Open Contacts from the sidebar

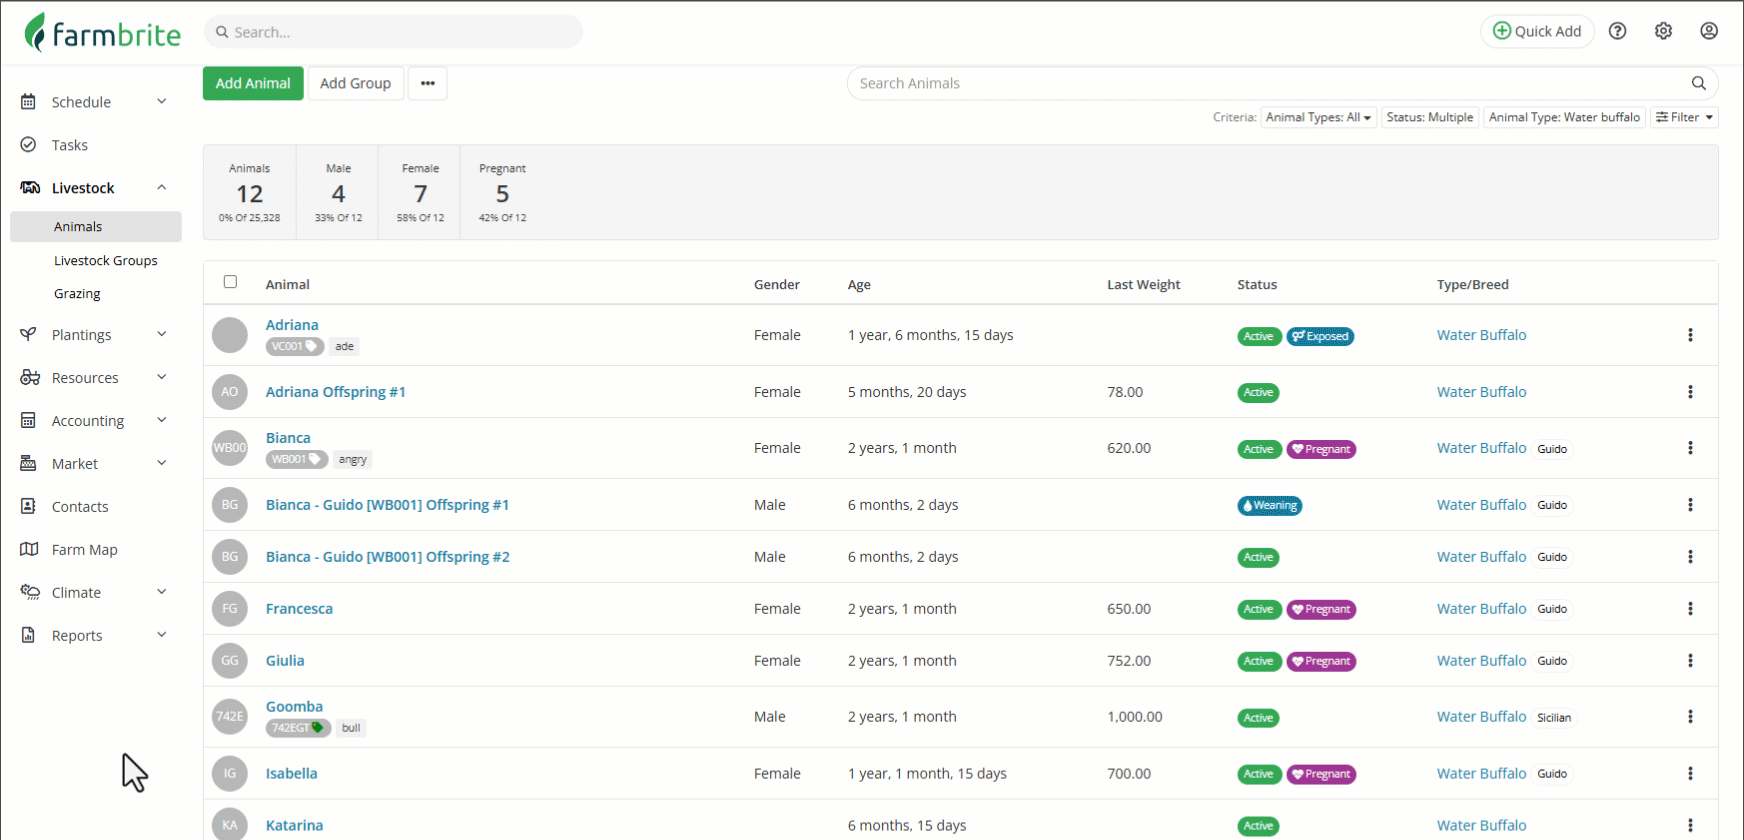80,507
